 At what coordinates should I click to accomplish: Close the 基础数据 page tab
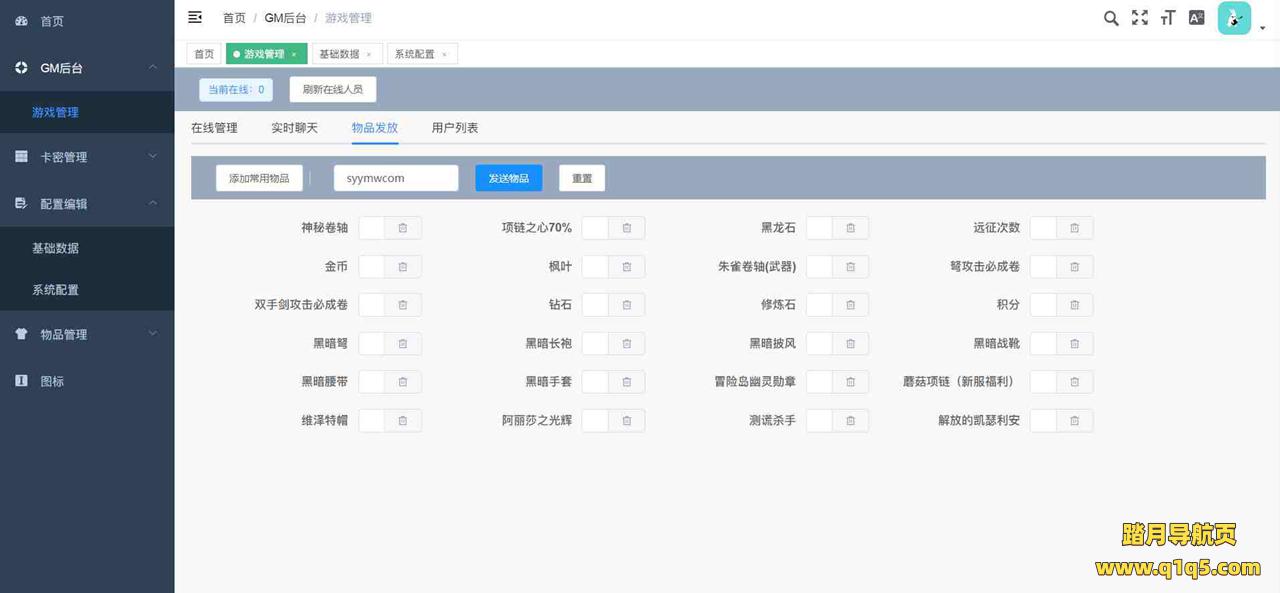click(x=369, y=55)
